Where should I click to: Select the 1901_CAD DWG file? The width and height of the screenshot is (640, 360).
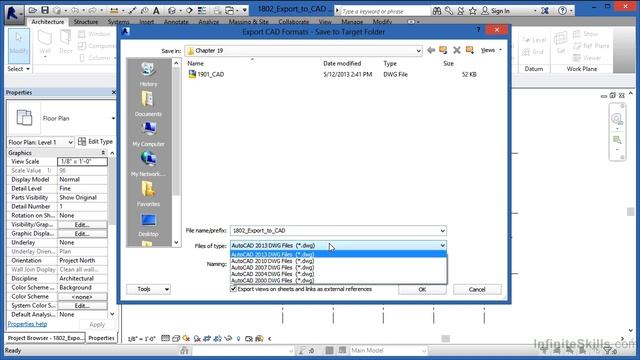[207, 74]
